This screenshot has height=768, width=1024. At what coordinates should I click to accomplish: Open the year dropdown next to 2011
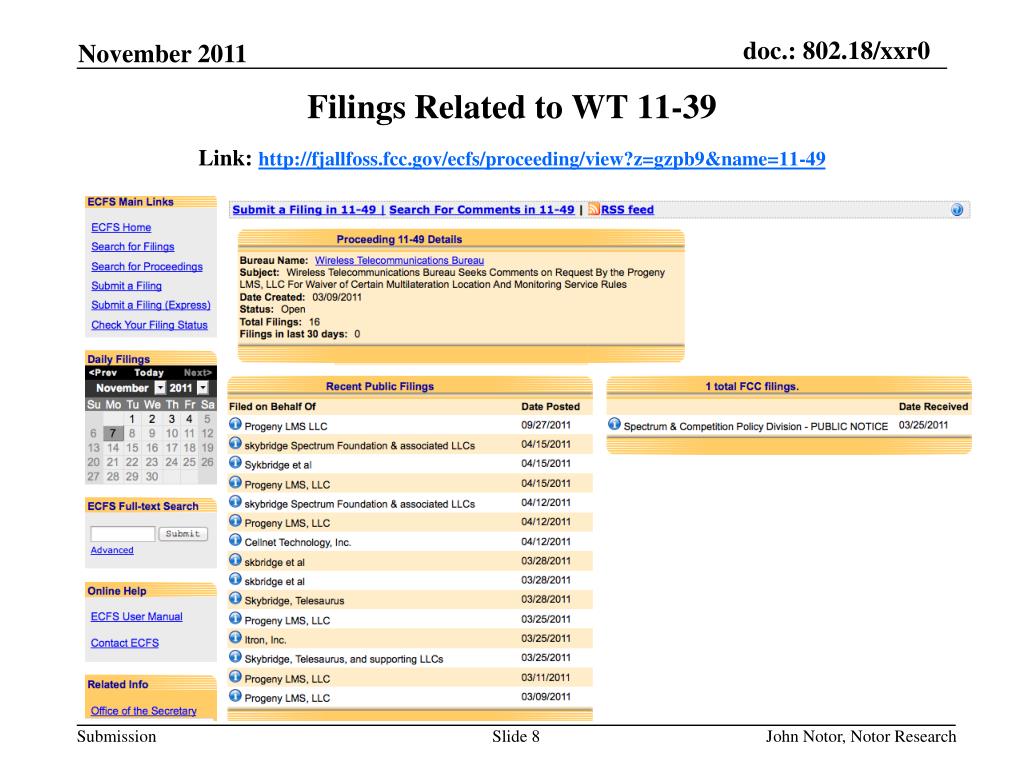(x=203, y=388)
